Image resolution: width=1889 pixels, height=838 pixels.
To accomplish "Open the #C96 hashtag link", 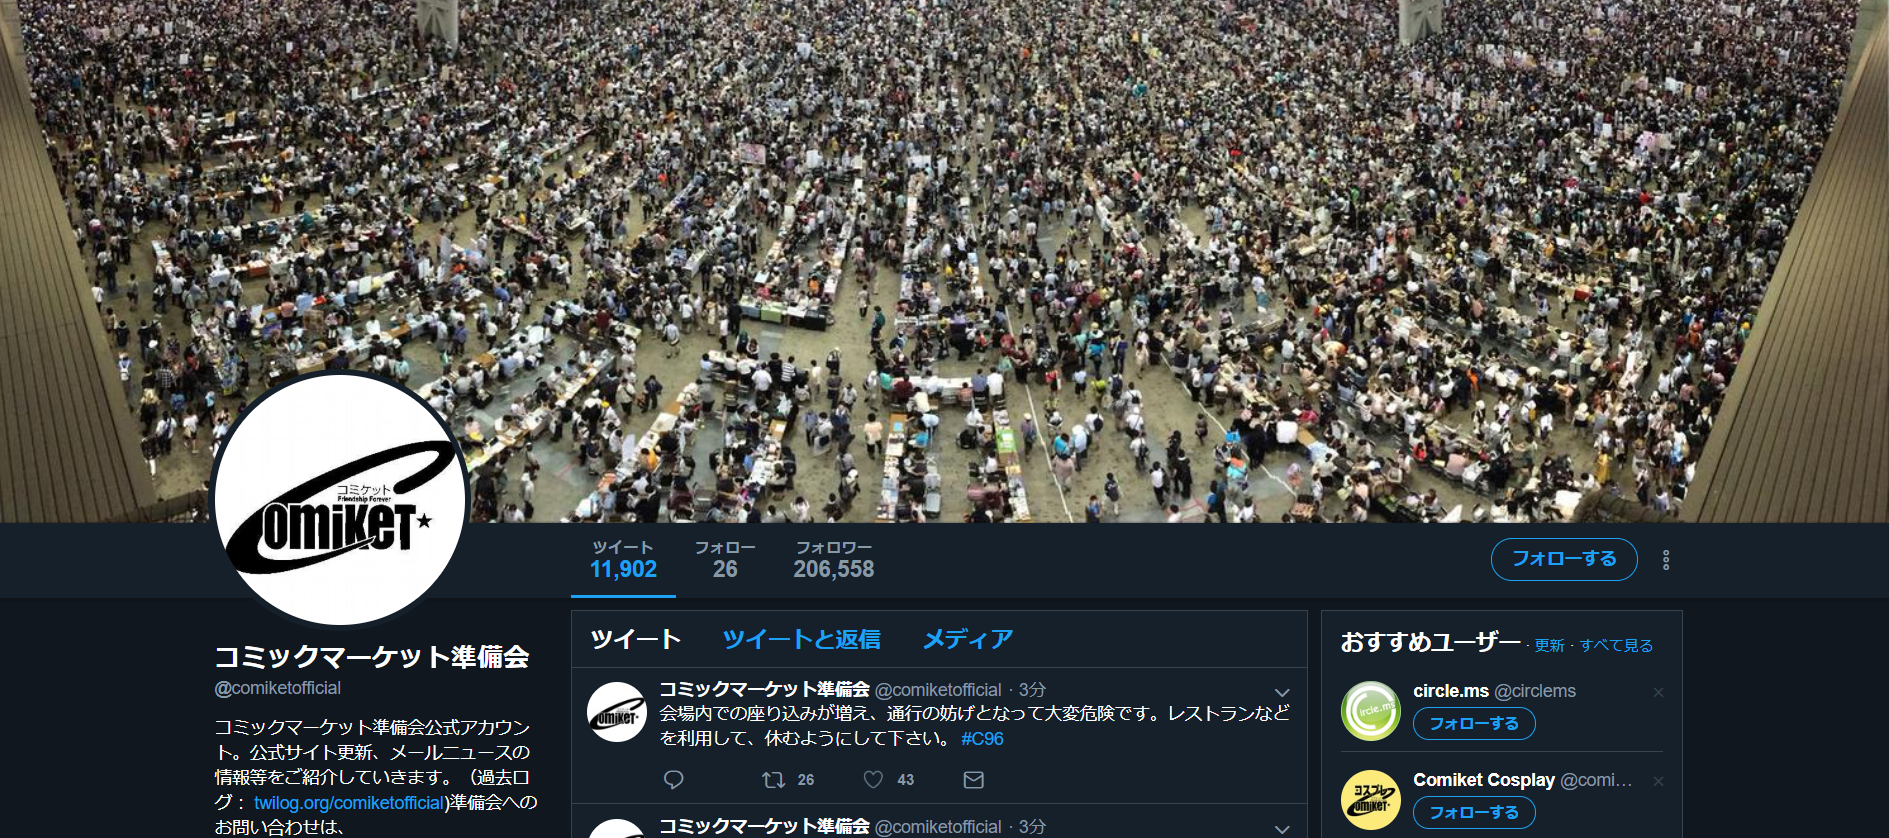I will click(x=982, y=739).
